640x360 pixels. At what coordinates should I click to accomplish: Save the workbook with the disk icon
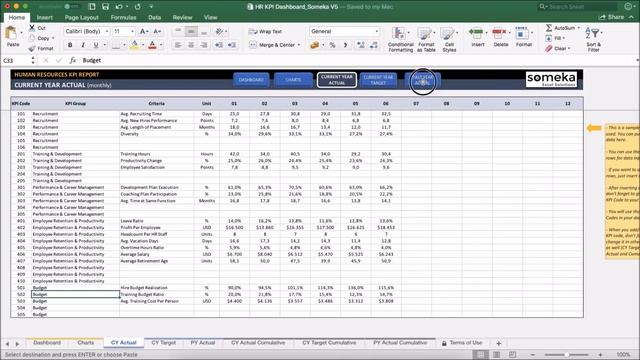pos(105,7)
